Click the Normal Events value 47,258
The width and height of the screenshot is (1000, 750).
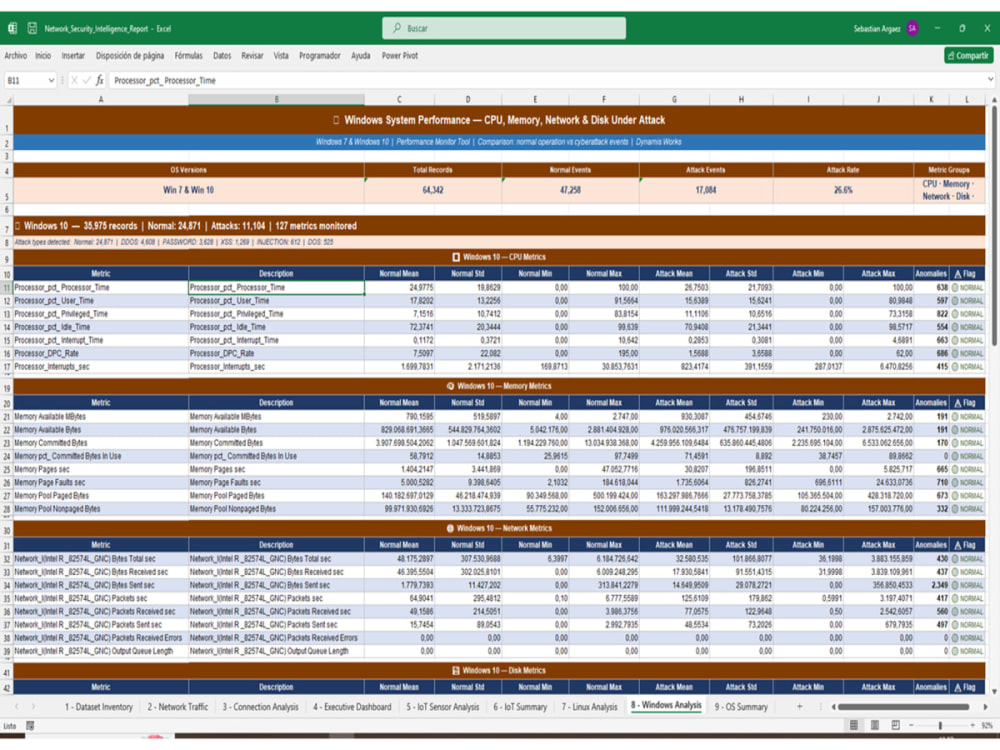tap(570, 190)
